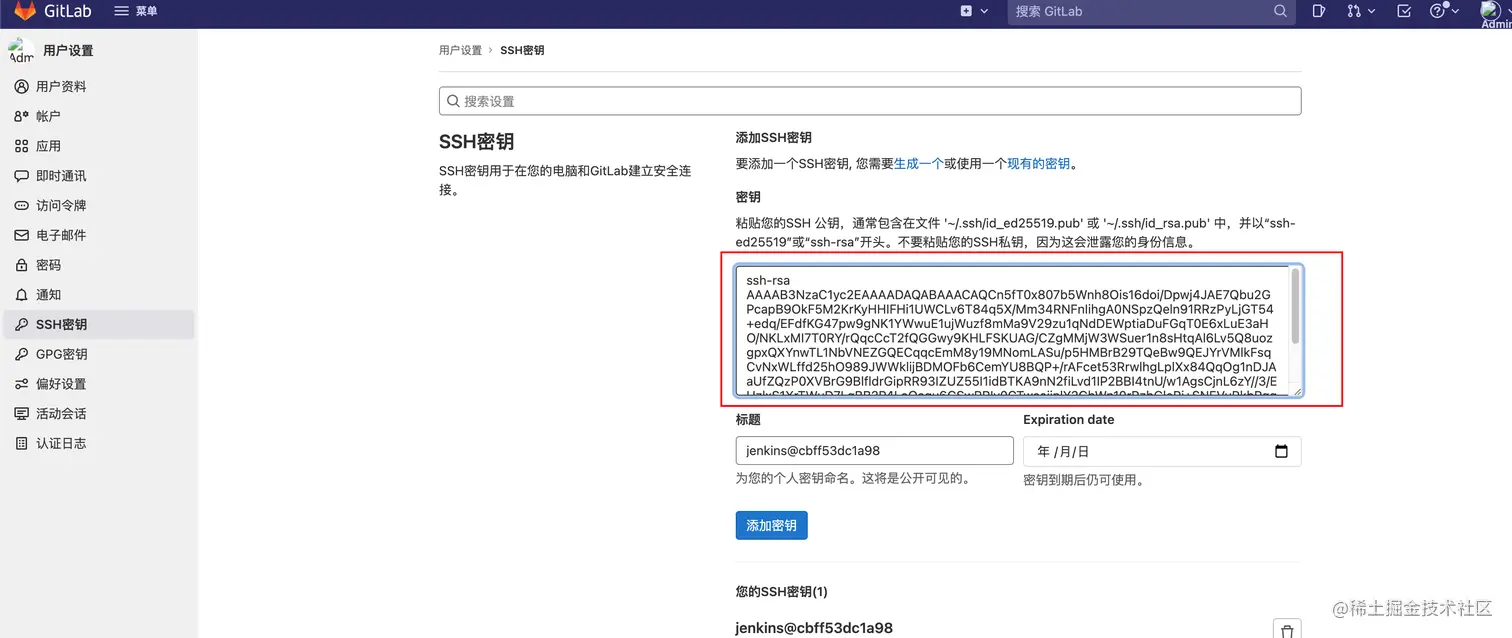Click the 偏好设置 sliders icon

tap(21, 384)
